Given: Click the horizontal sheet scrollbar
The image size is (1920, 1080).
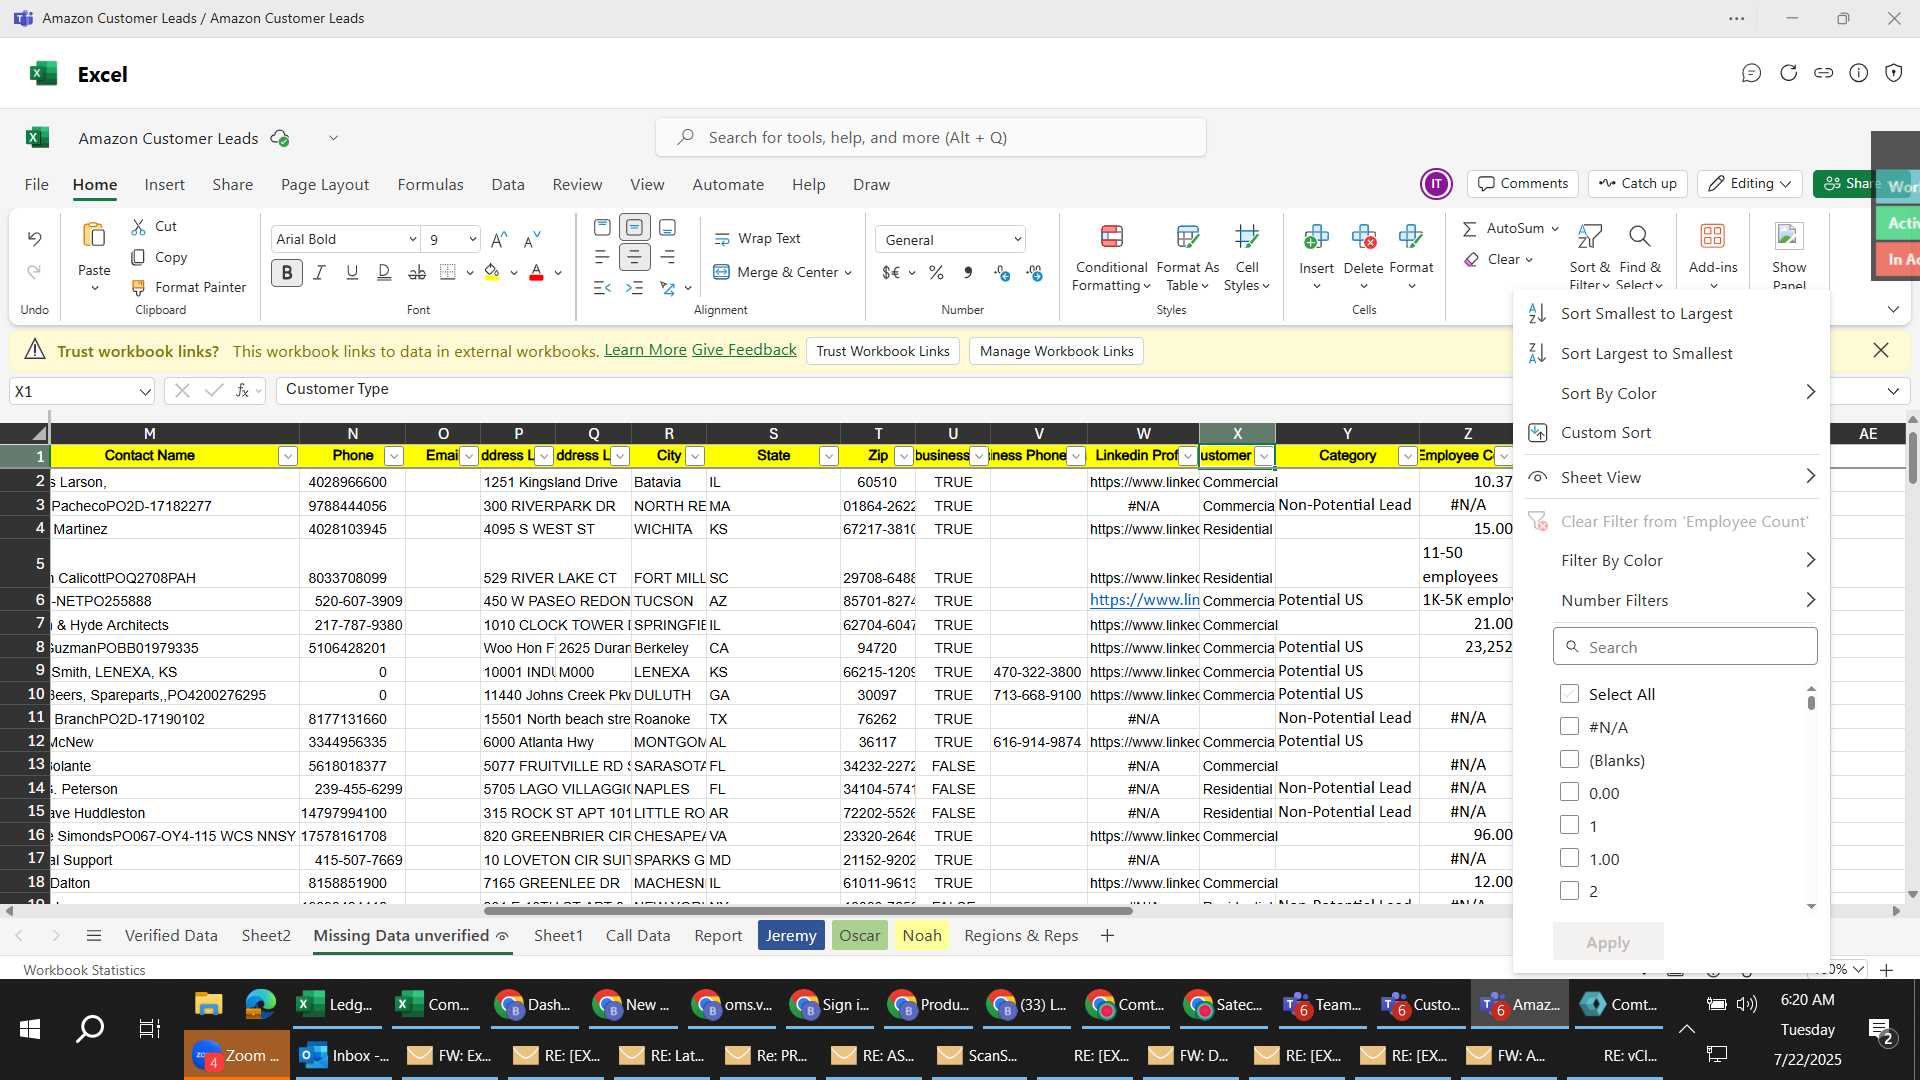Looking at the screenshot, I should (x=808, y=911).
